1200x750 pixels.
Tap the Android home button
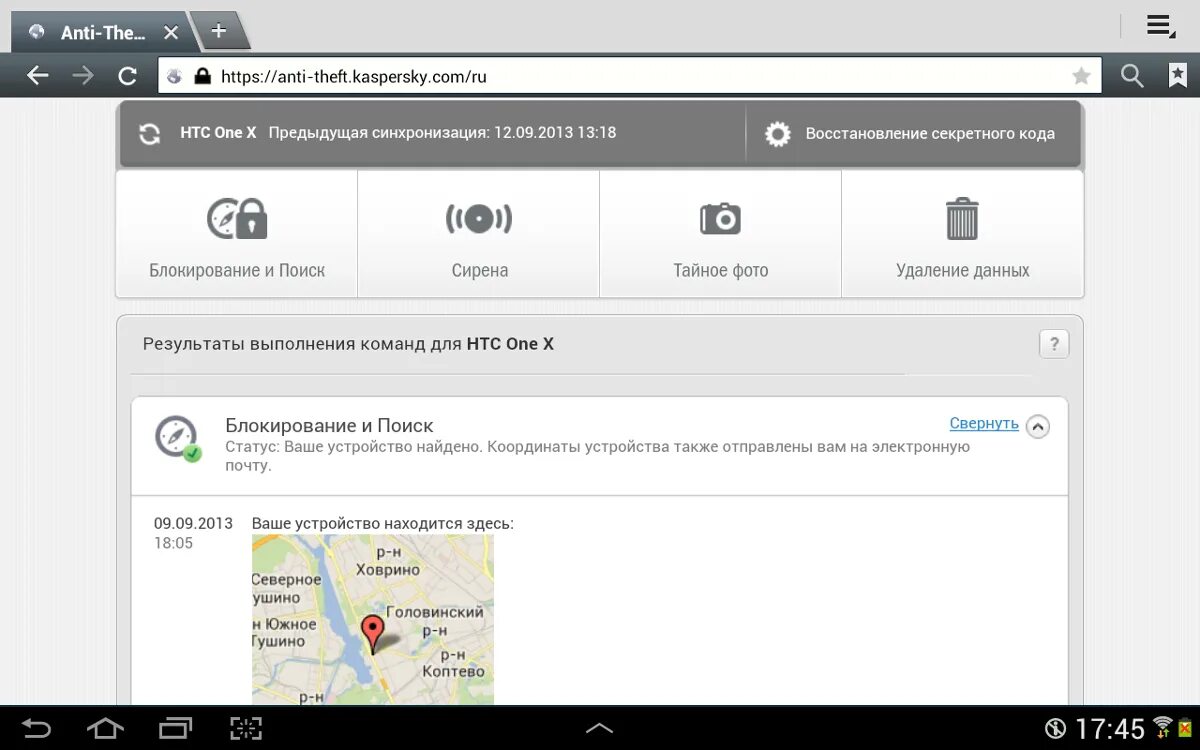pos(104,728)
